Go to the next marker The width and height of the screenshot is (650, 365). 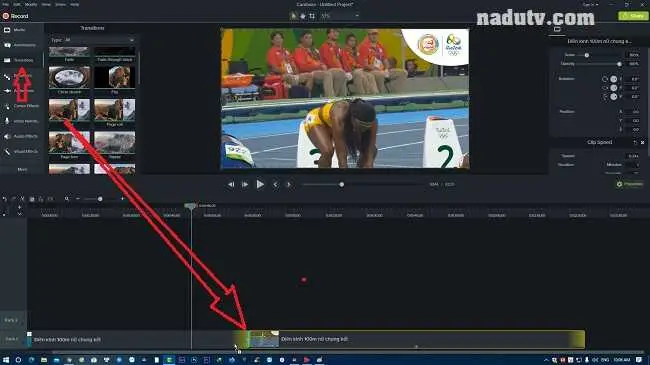coord(289,185)
